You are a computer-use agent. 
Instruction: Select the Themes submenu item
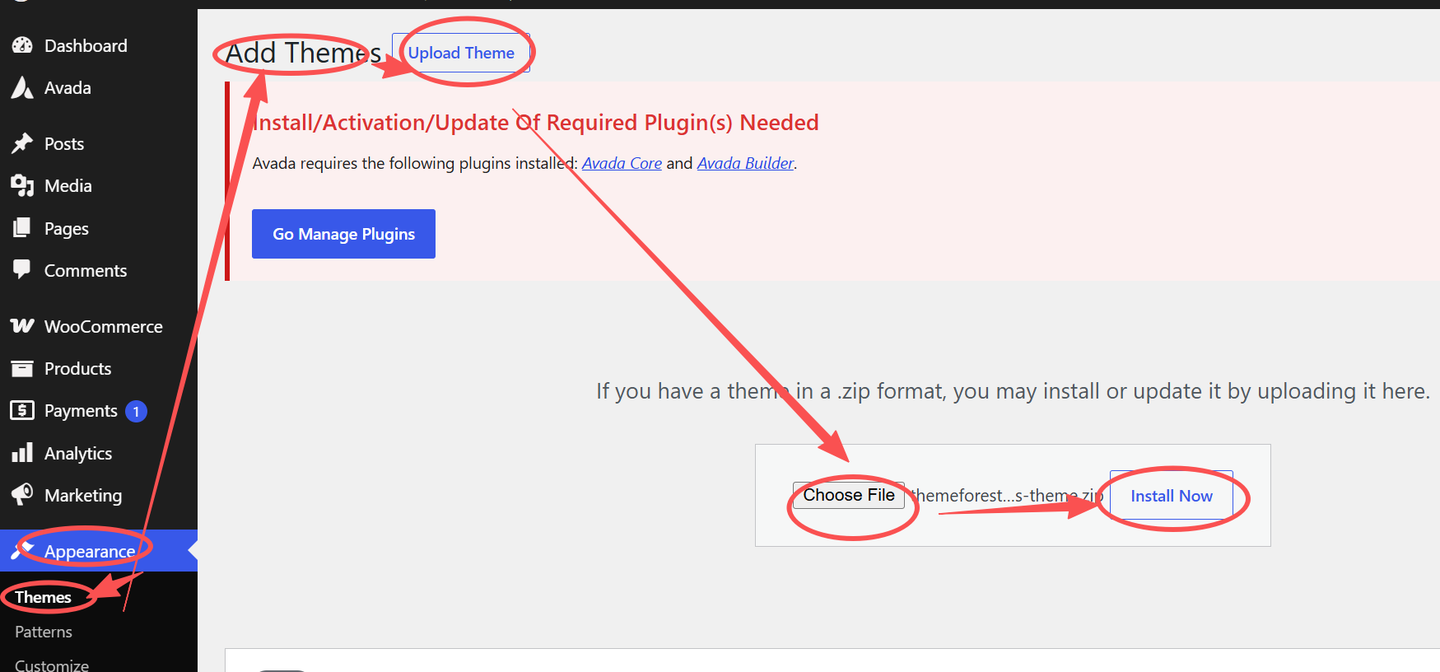[44, 597]
